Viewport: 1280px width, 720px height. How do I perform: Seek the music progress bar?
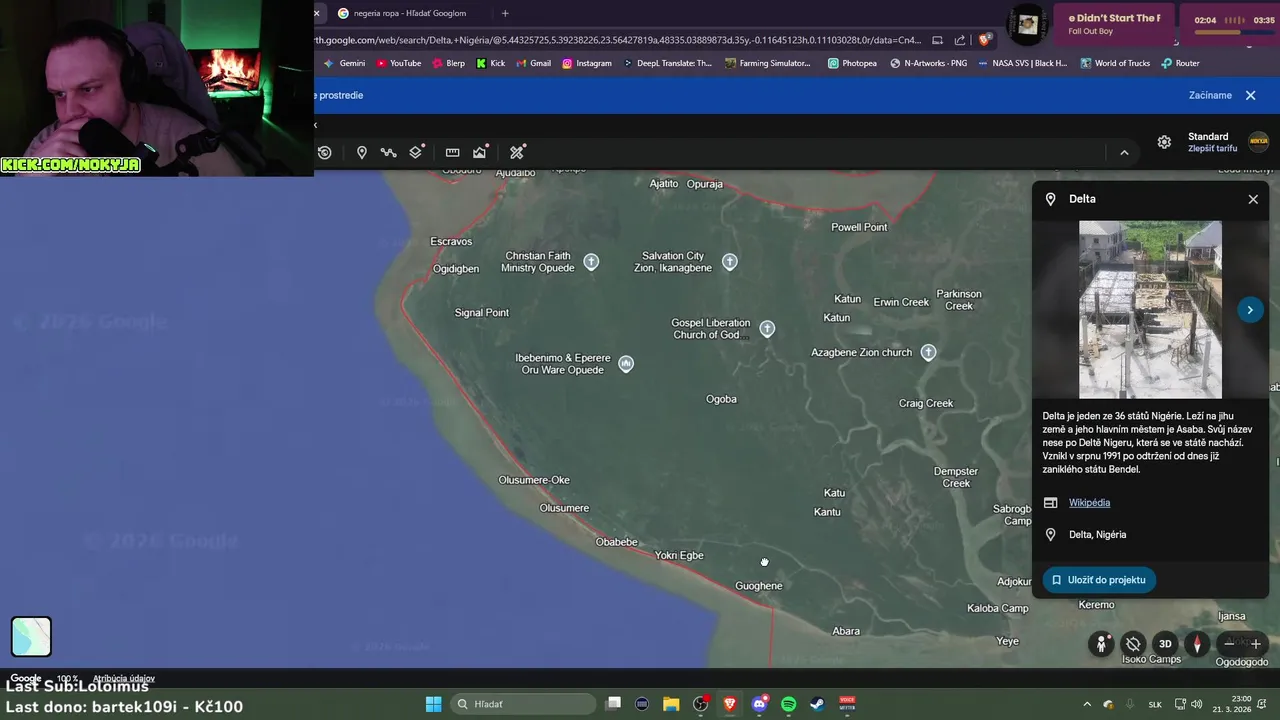(1235, 32)
